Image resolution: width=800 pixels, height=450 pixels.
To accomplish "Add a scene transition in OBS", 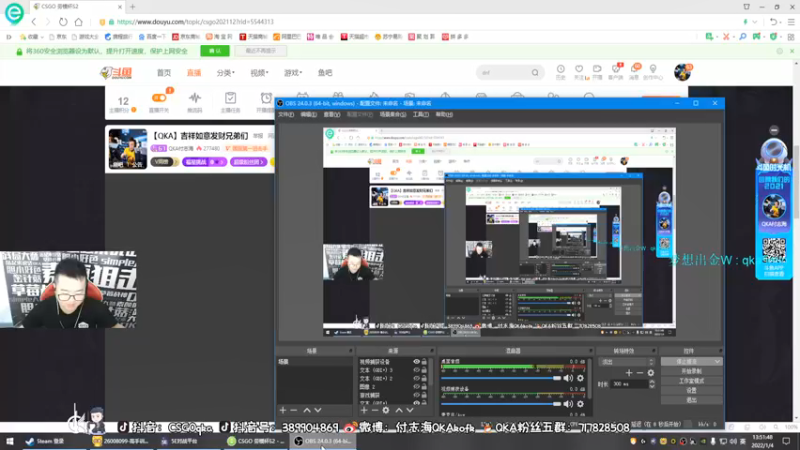I will tap(629, 373).
